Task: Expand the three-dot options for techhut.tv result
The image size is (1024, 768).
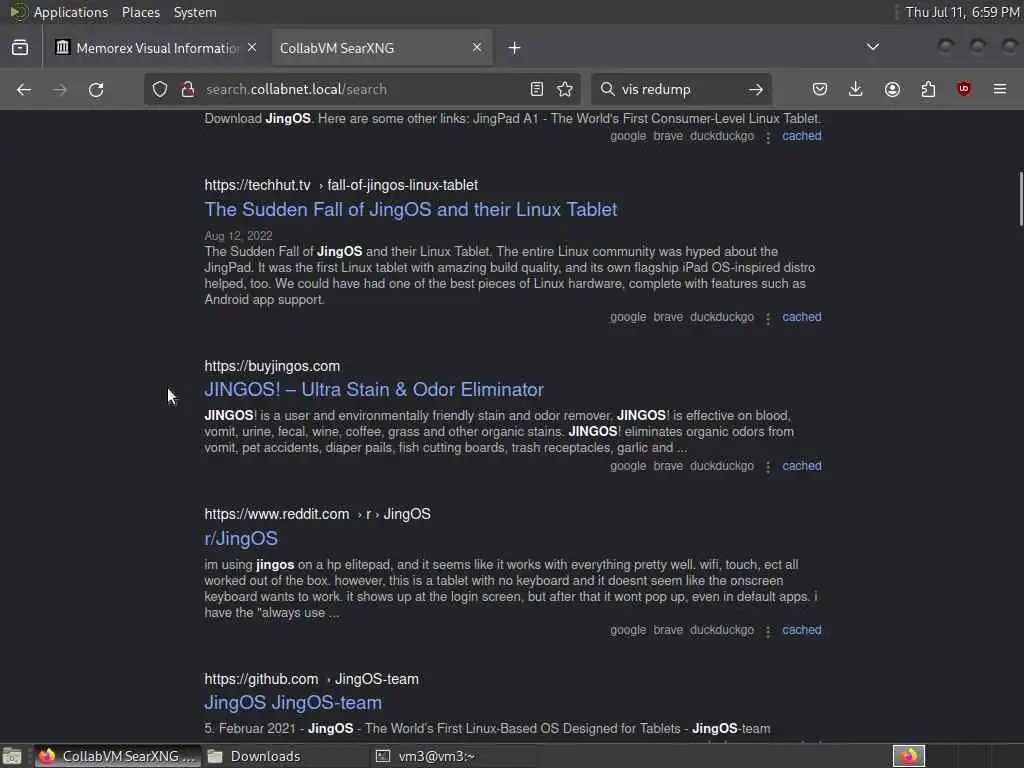Action: [768, 318]
